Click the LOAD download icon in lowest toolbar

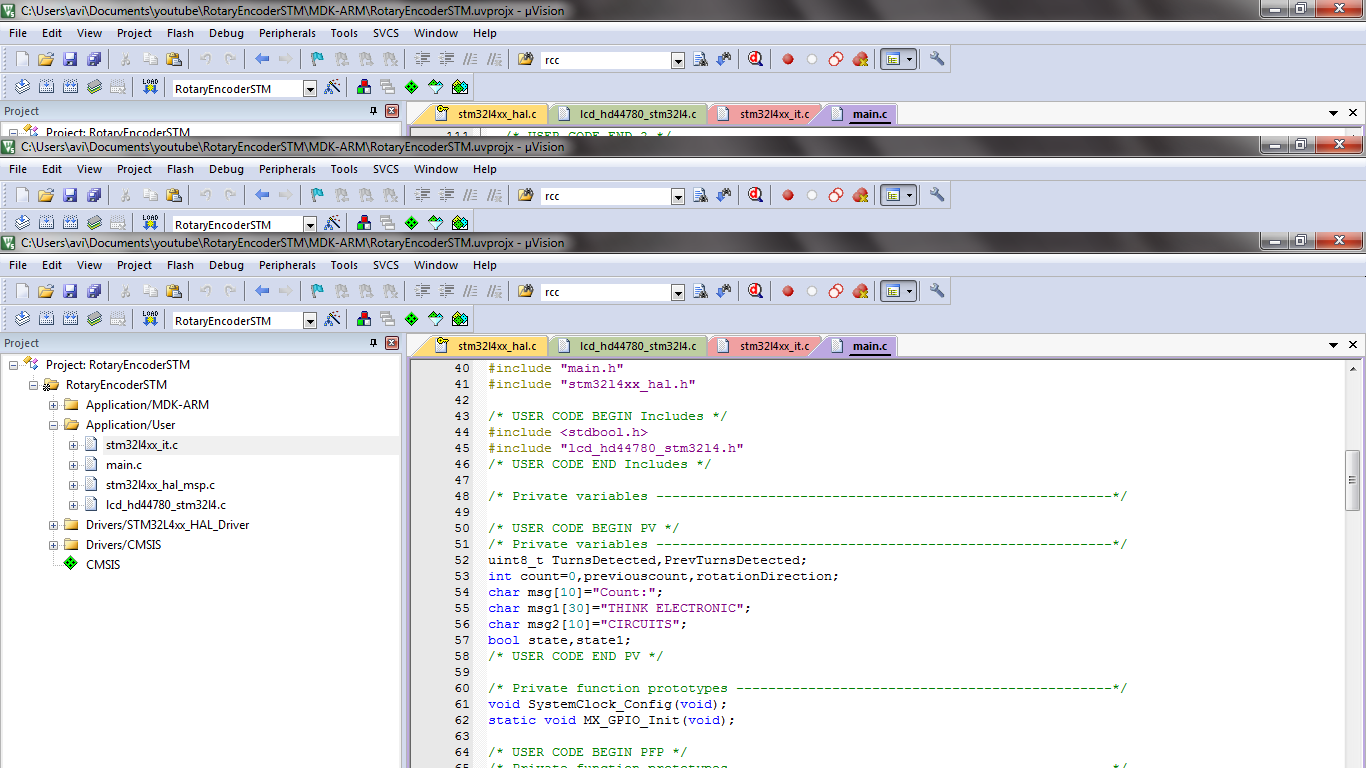click(150, 320)
